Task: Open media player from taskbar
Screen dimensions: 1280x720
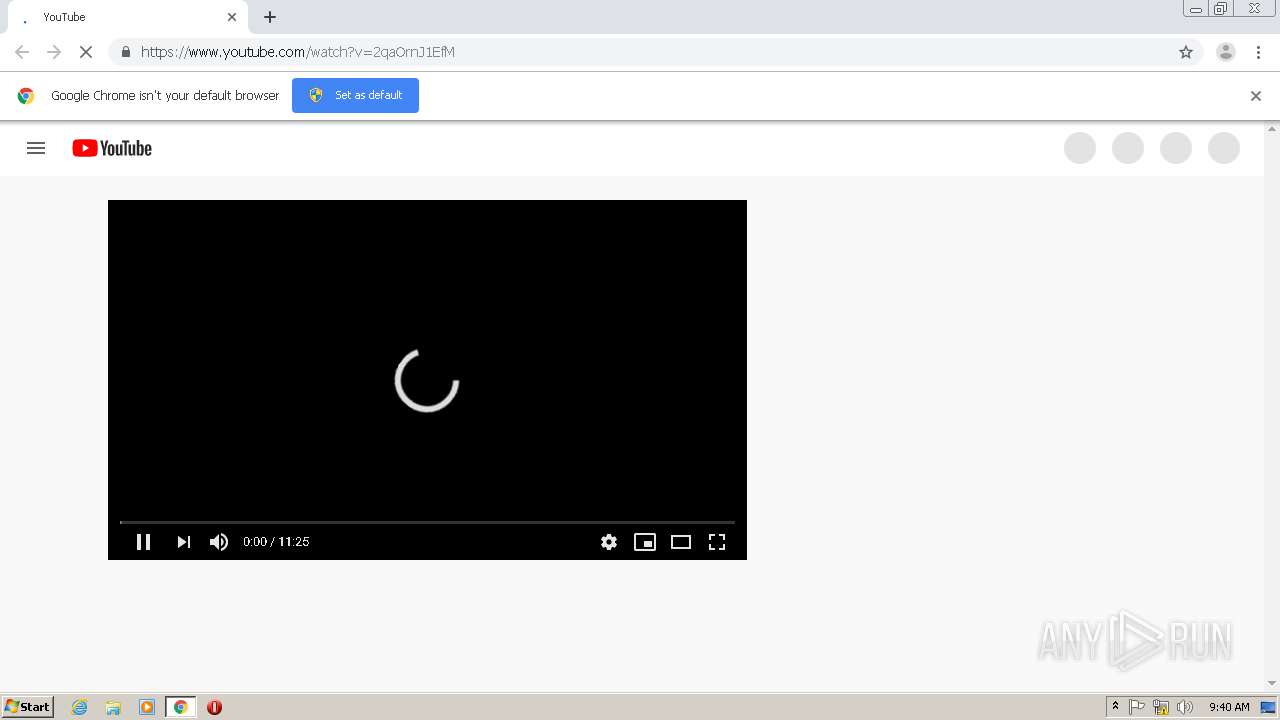Action: pyautogui.click(x=147, y=707)
